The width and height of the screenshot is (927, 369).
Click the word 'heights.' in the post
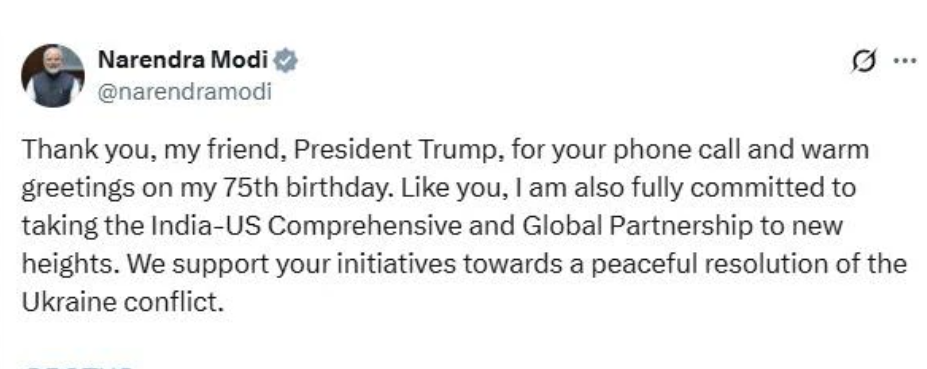click(71, 264)
